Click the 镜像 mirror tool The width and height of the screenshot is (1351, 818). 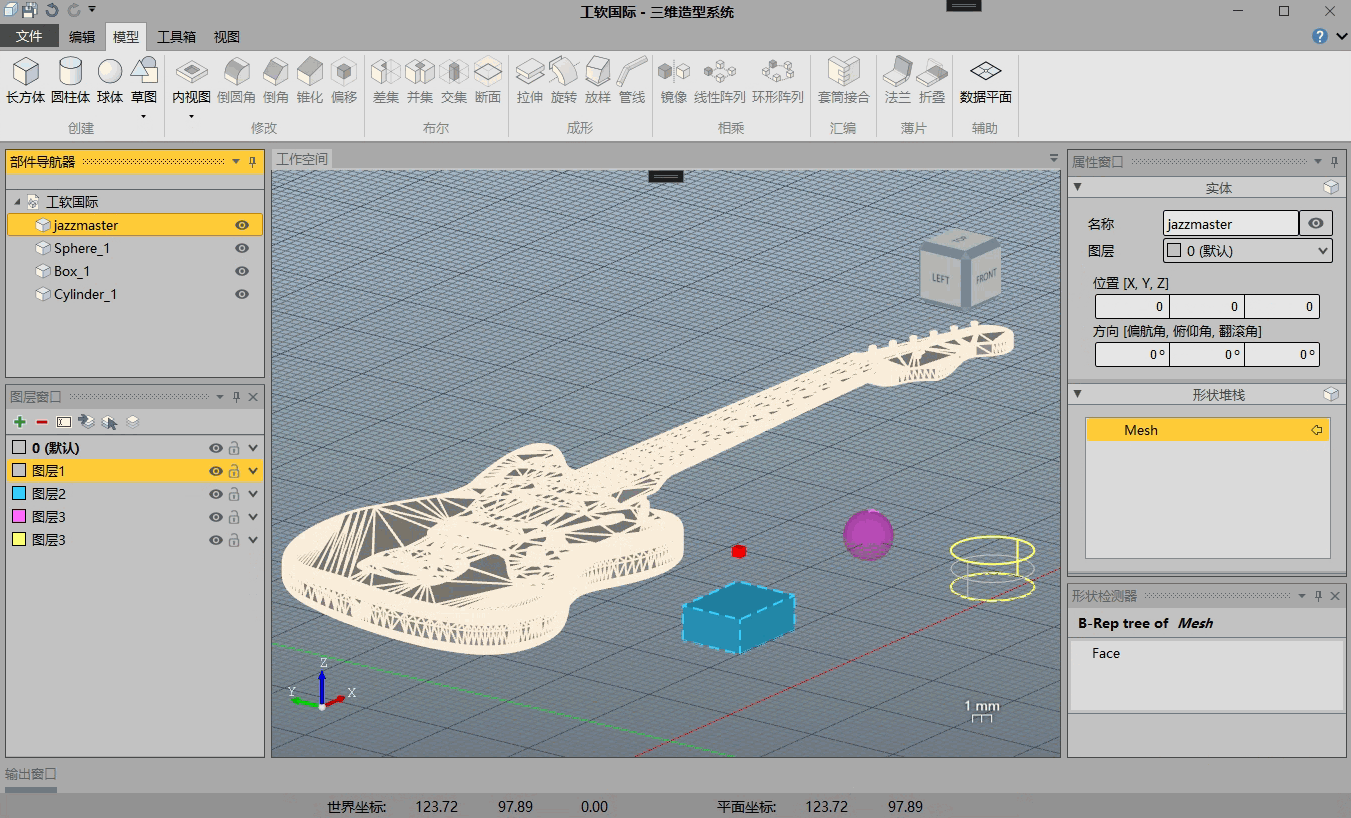(x=673, y=80)
